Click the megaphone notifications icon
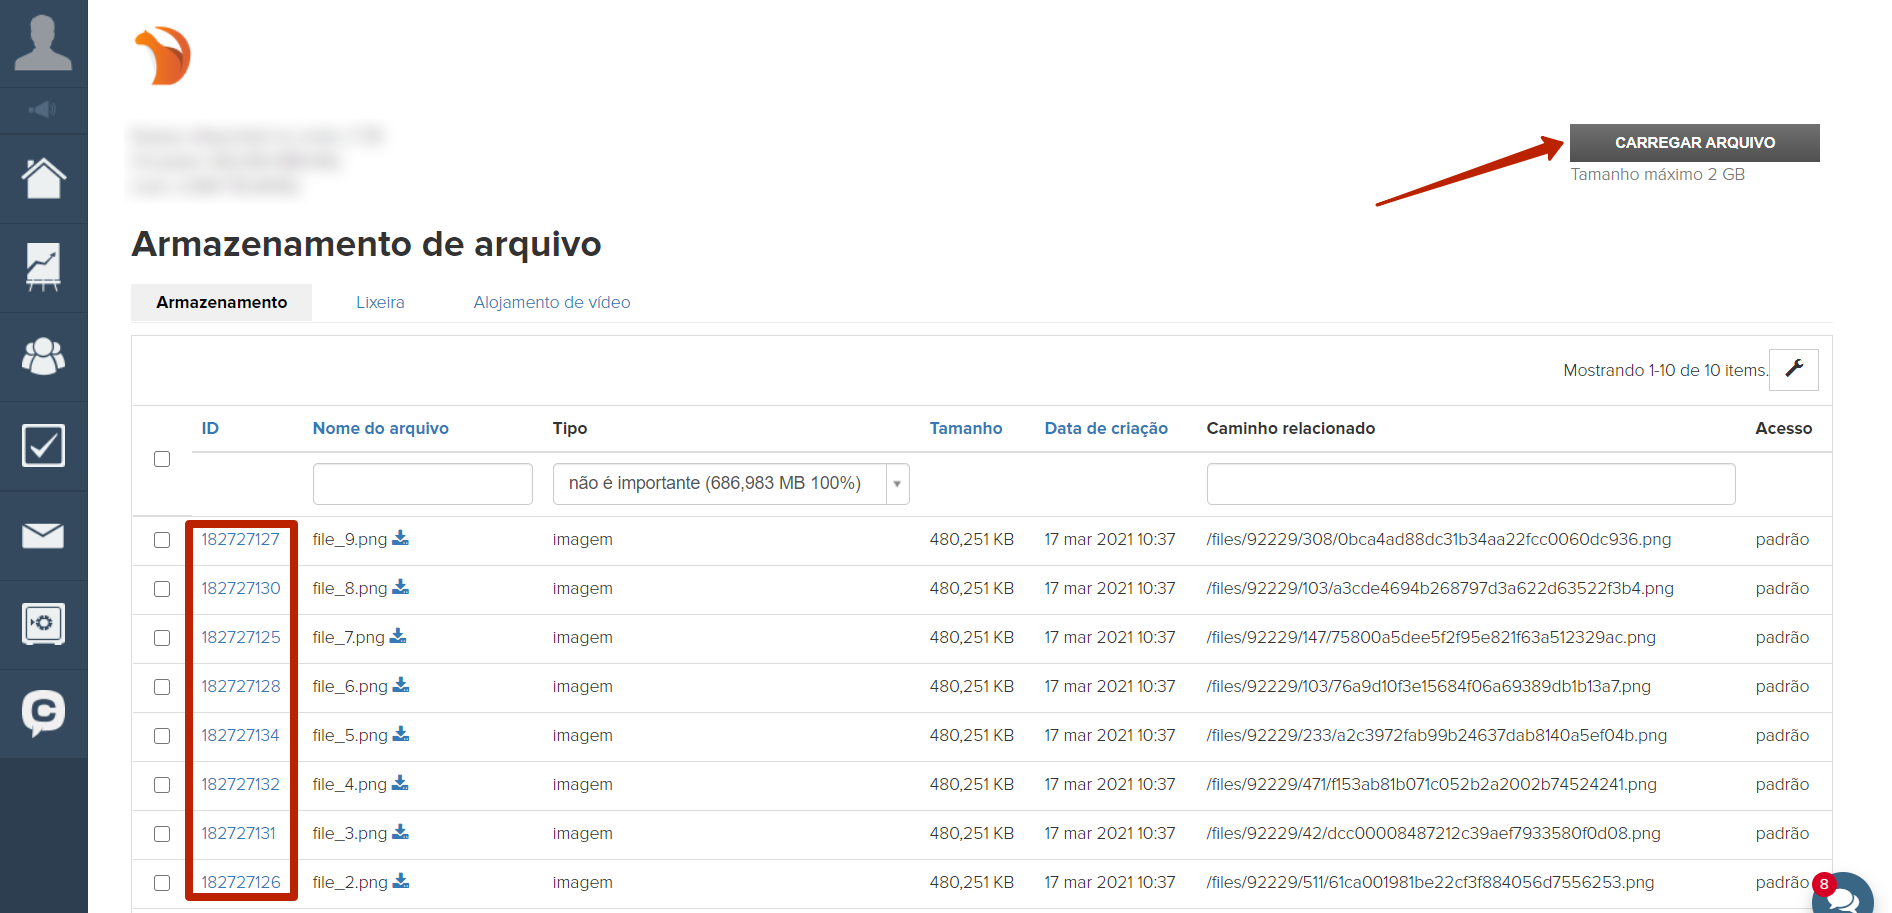1892x913 pixels. (x=43, y=110)
